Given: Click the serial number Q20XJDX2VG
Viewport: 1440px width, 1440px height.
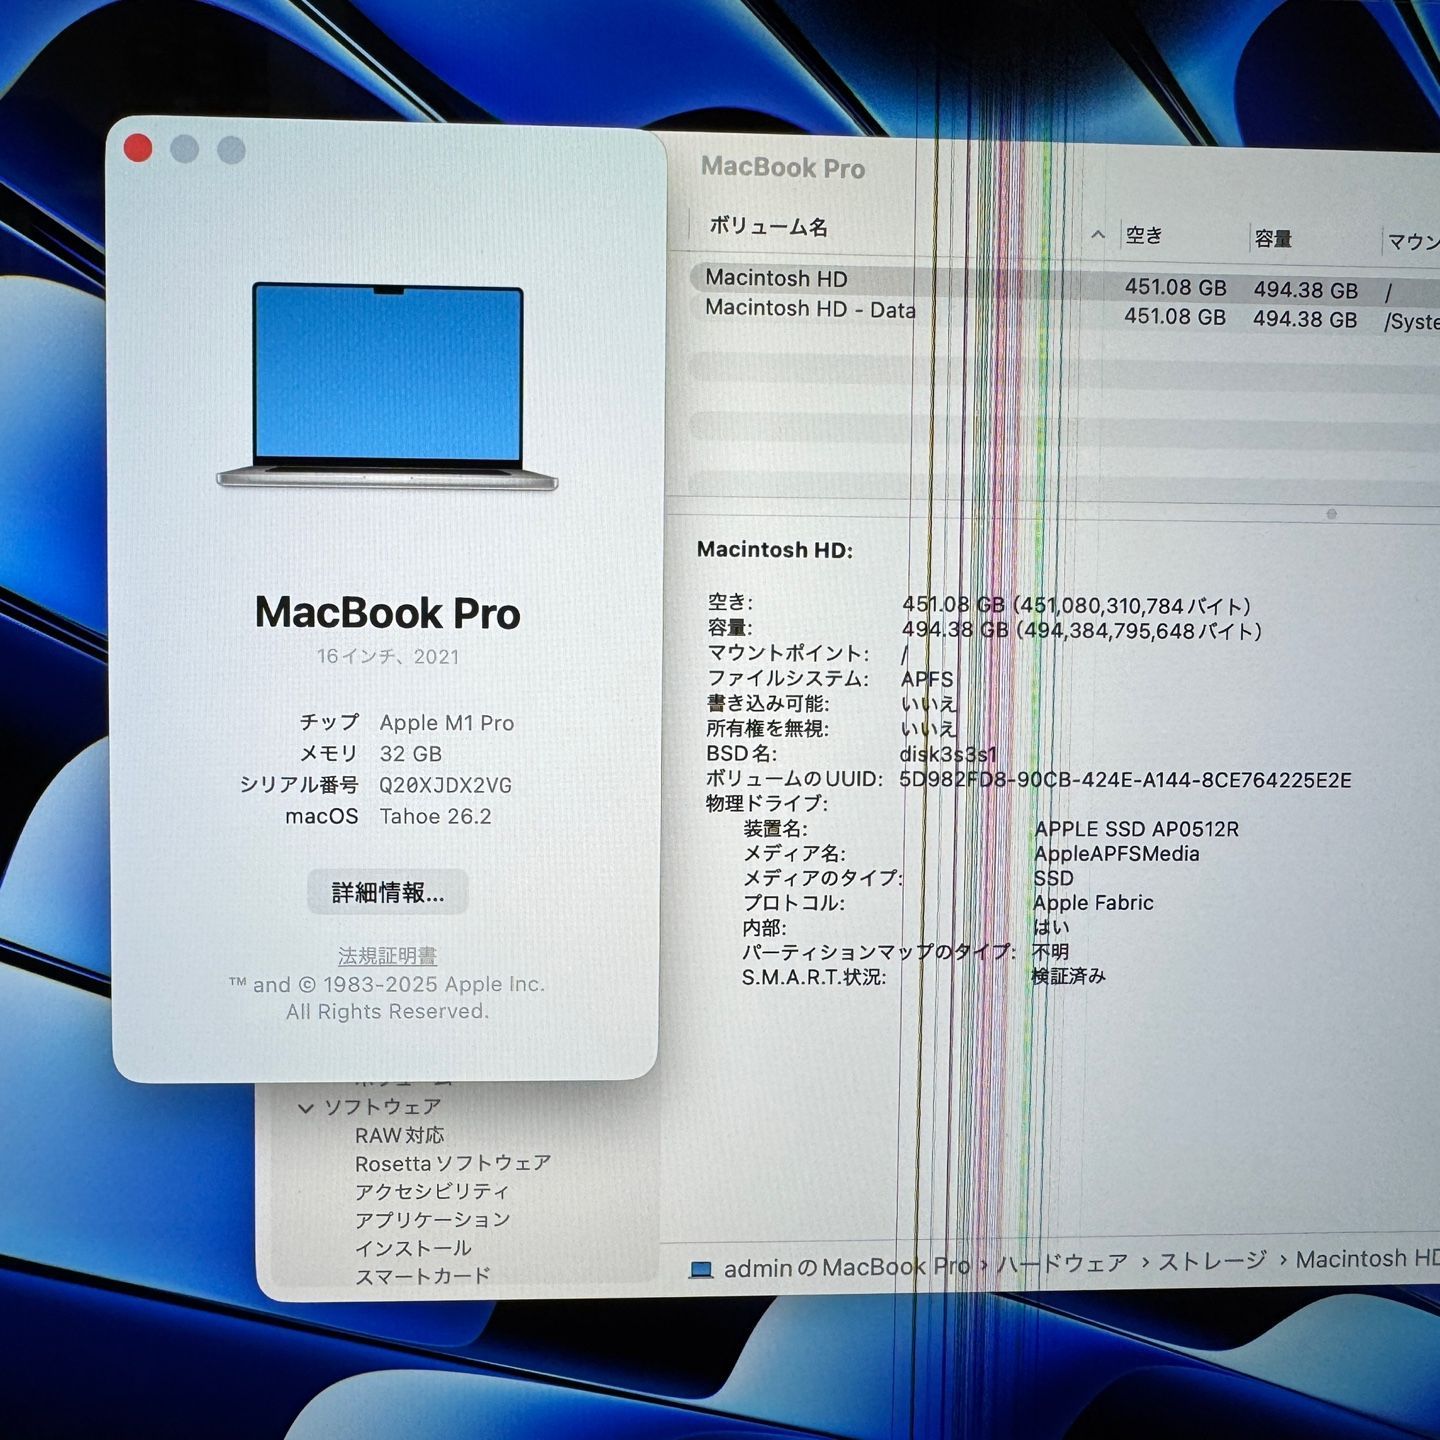Looking at the screenshot, I should [x=445, y=785].
